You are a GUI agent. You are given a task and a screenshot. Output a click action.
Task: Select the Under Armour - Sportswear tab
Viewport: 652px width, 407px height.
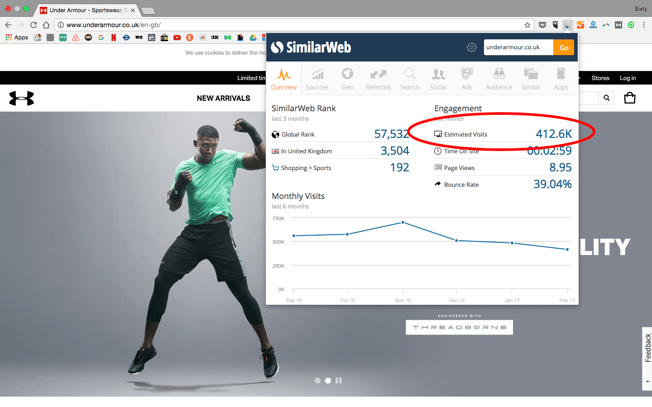[87, 10]
